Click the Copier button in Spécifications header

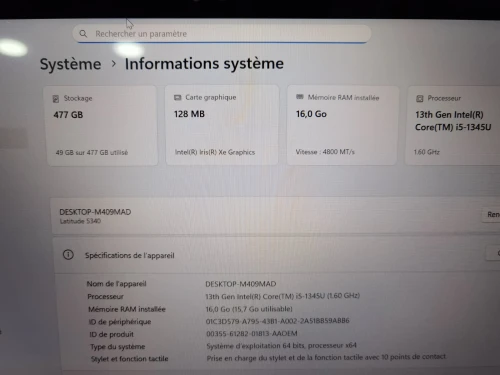[493, 253]
